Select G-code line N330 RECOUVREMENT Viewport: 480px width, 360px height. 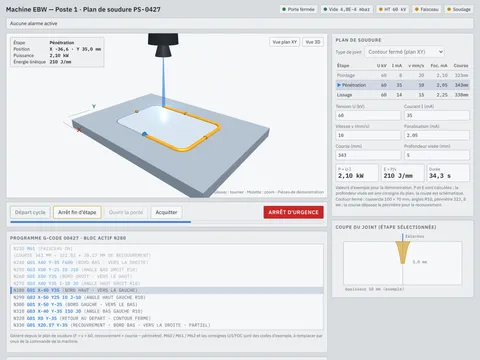point(167,325)
